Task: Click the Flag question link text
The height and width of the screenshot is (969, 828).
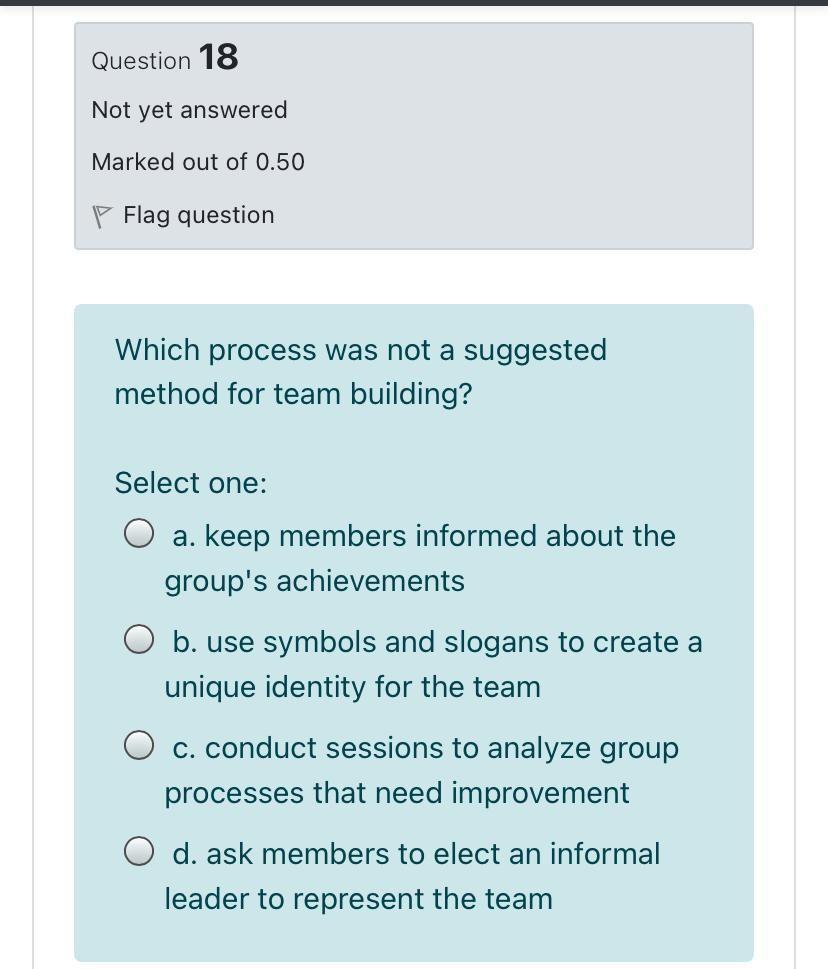Action: [x=198, y=215]
